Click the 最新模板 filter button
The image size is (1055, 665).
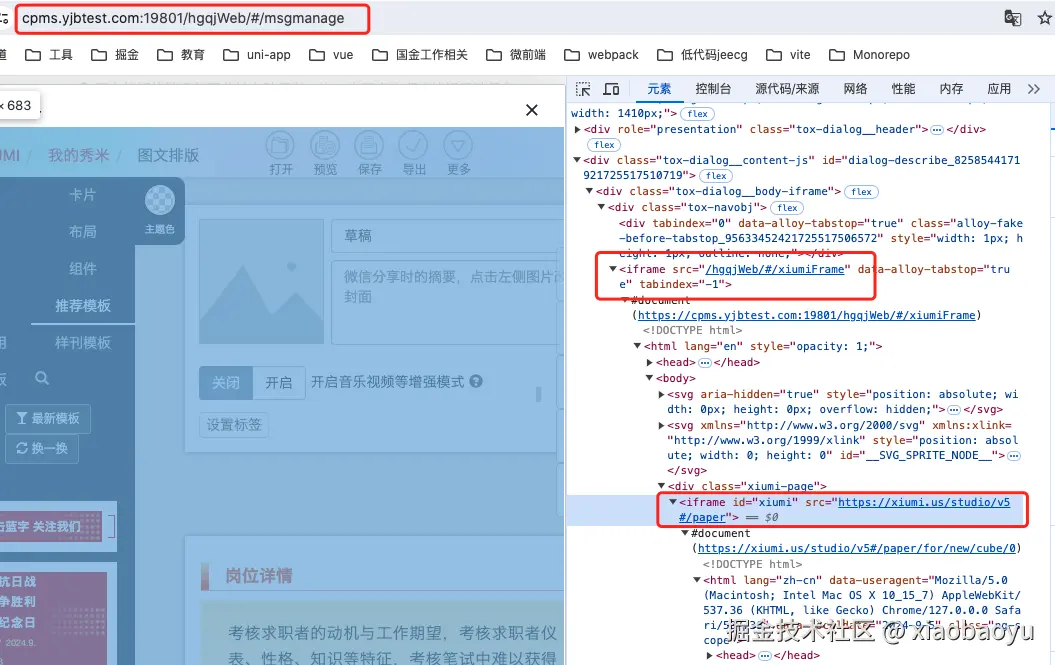48,419
